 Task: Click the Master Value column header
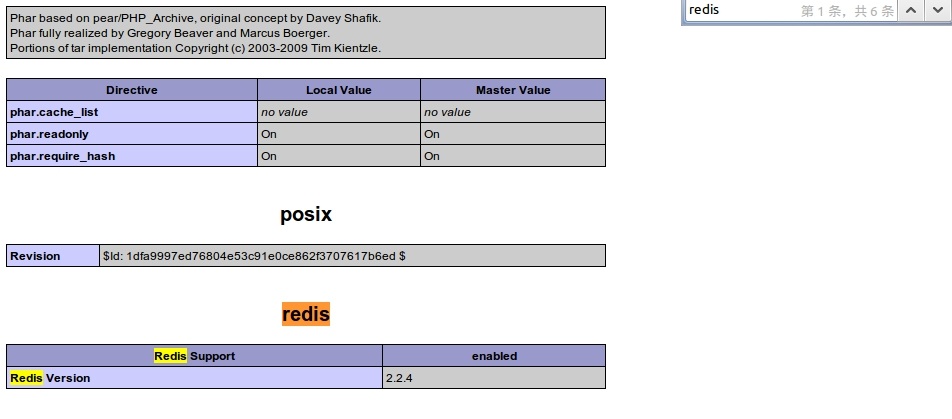512,90
